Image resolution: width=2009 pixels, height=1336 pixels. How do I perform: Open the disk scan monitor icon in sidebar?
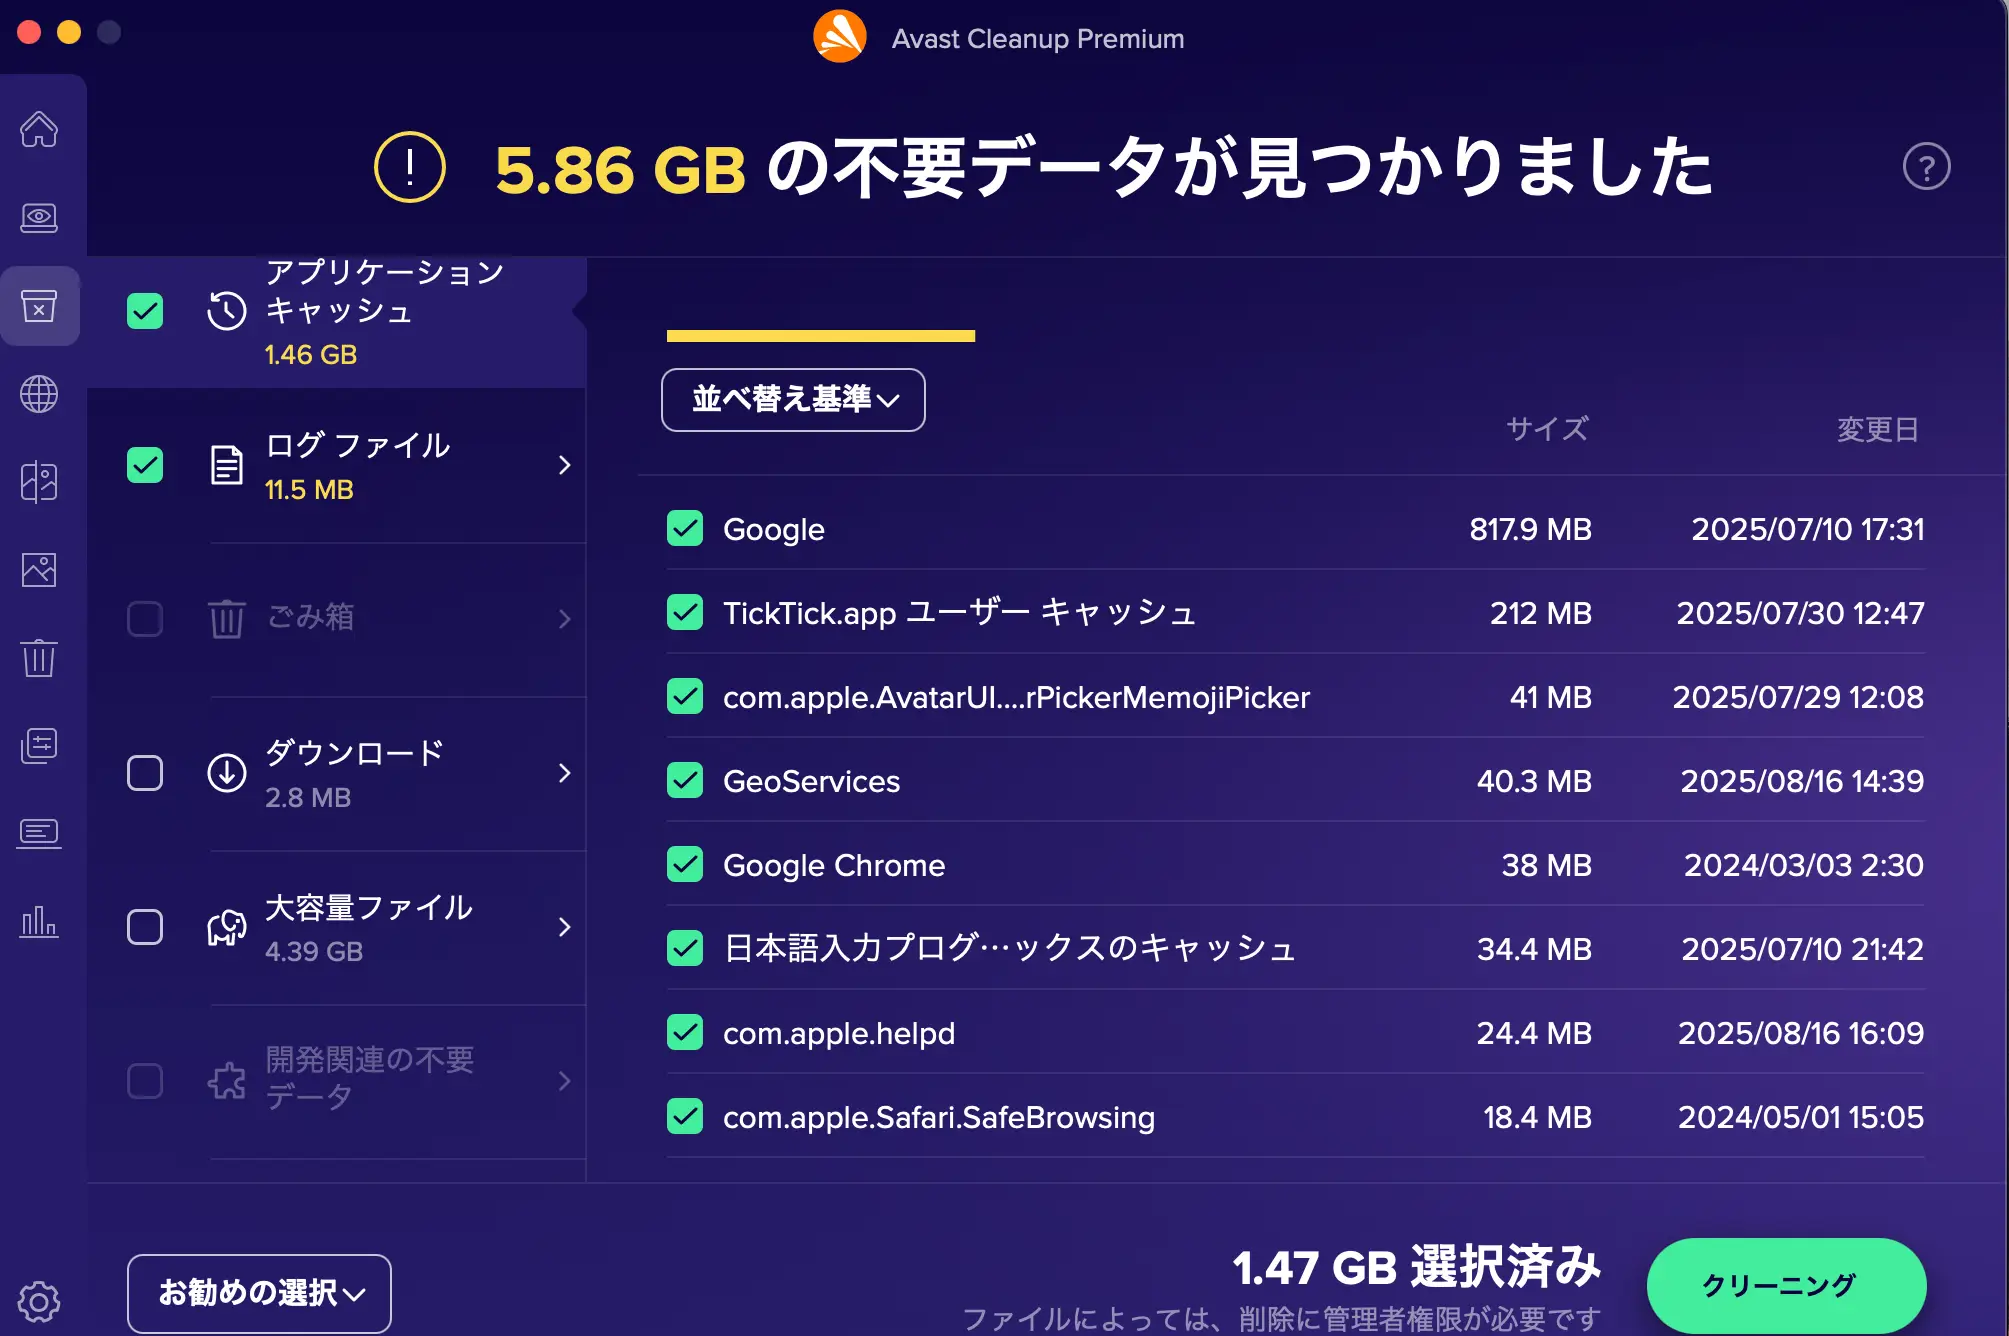[x=39, y=217]
